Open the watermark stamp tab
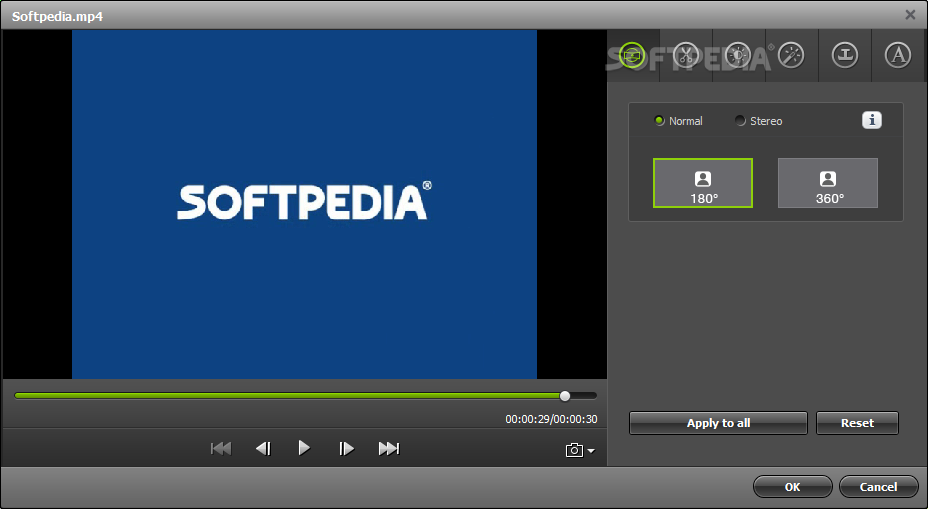The image size is (928, 509). [x=845, y=56]
